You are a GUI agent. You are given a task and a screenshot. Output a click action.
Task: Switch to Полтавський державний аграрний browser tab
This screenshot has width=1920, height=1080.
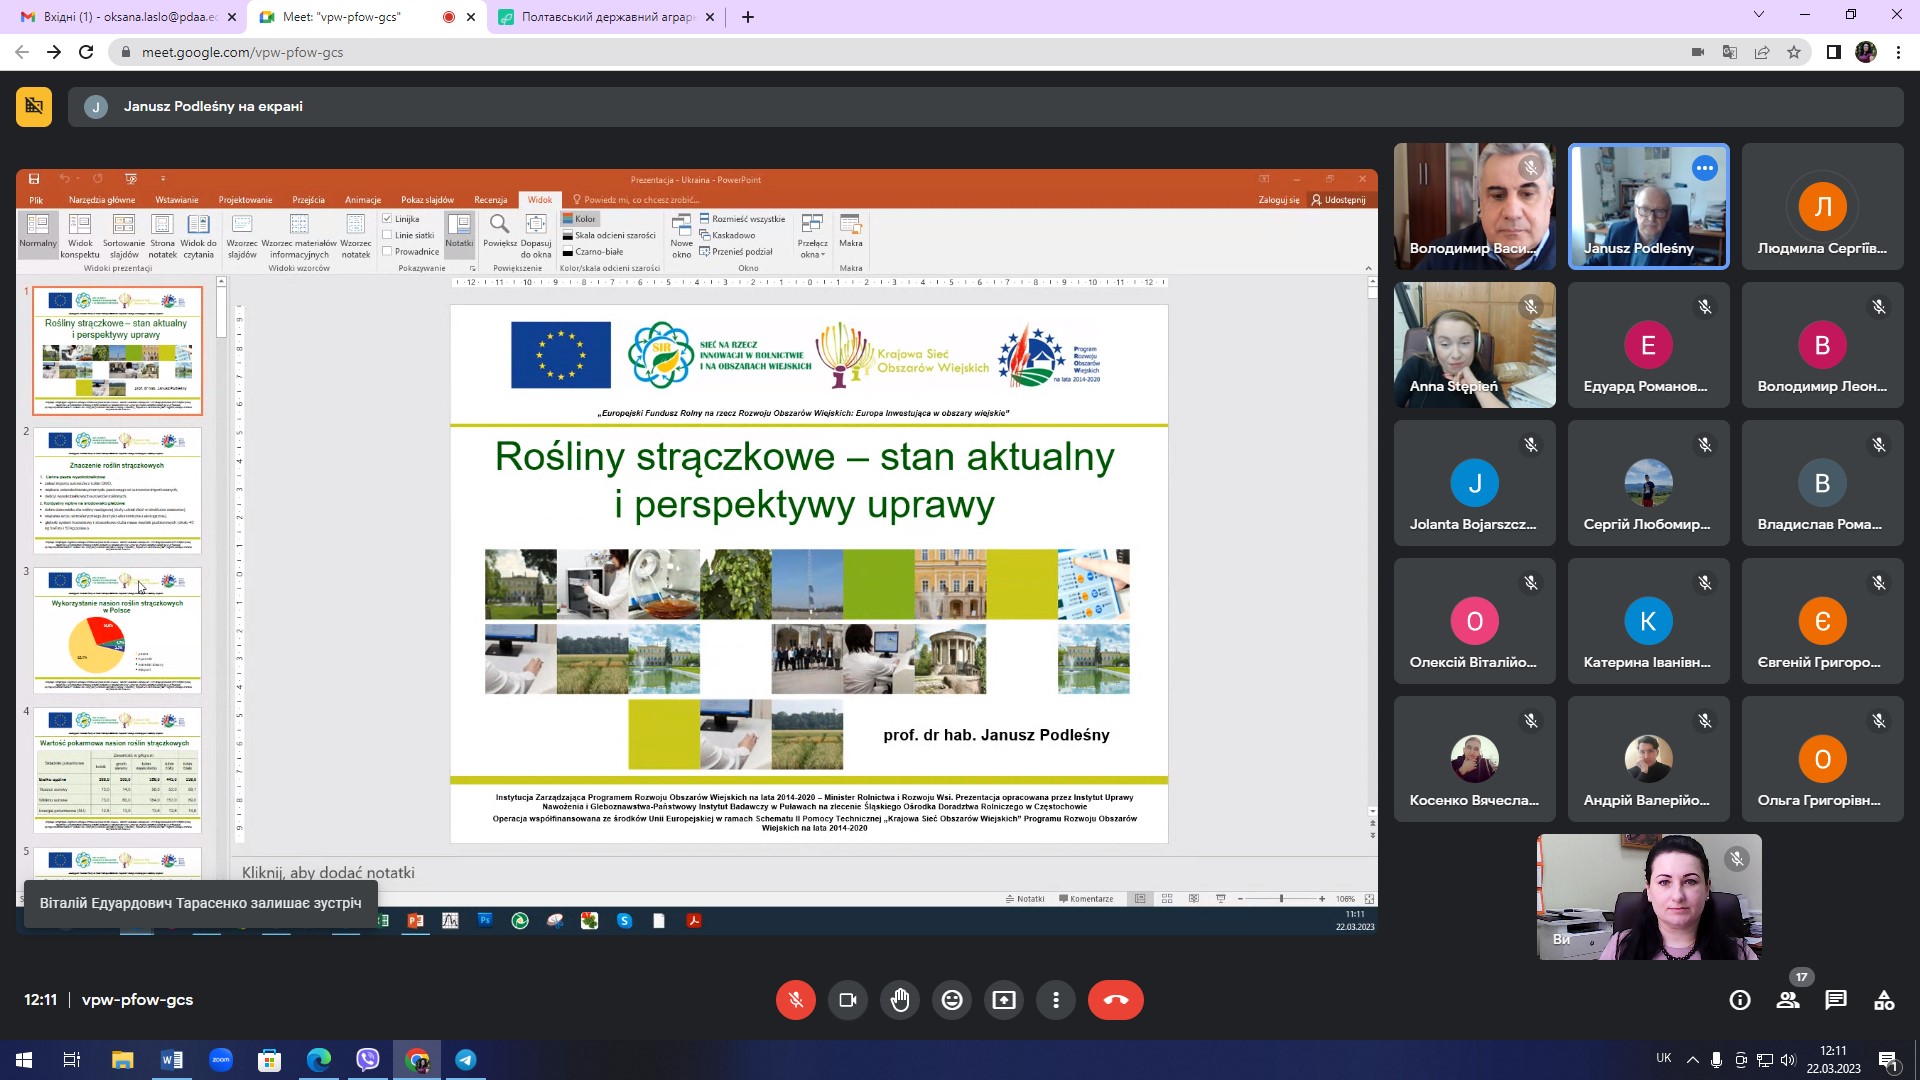click(608, 17)
